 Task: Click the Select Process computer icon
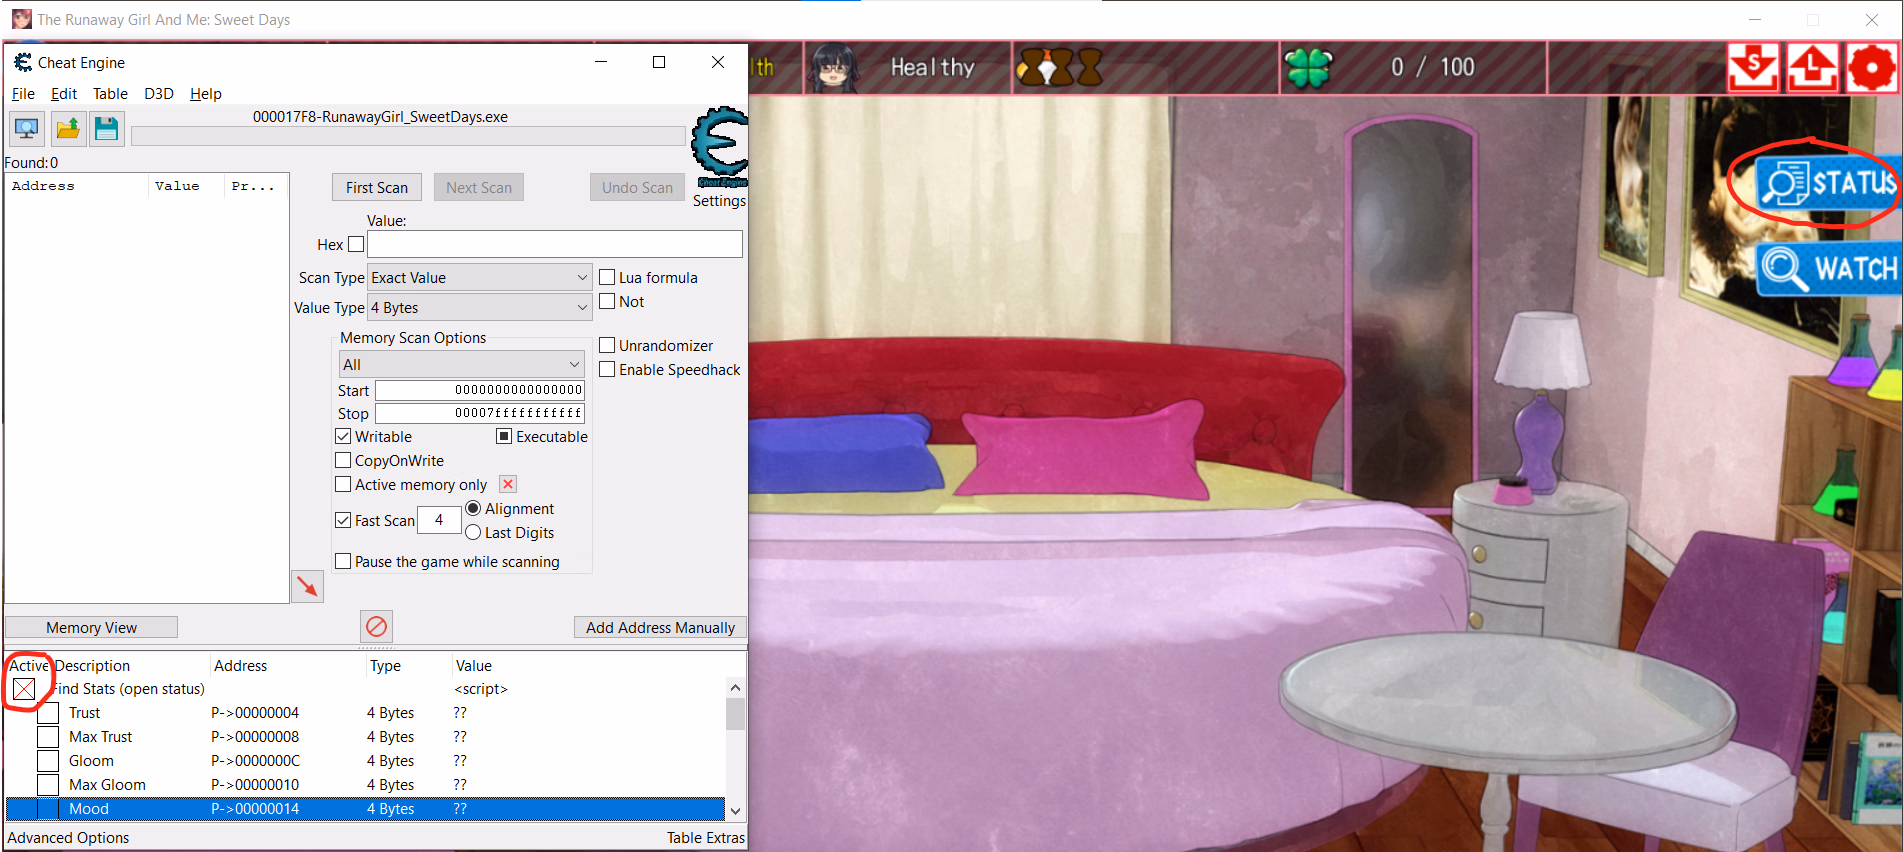point(26,129)
